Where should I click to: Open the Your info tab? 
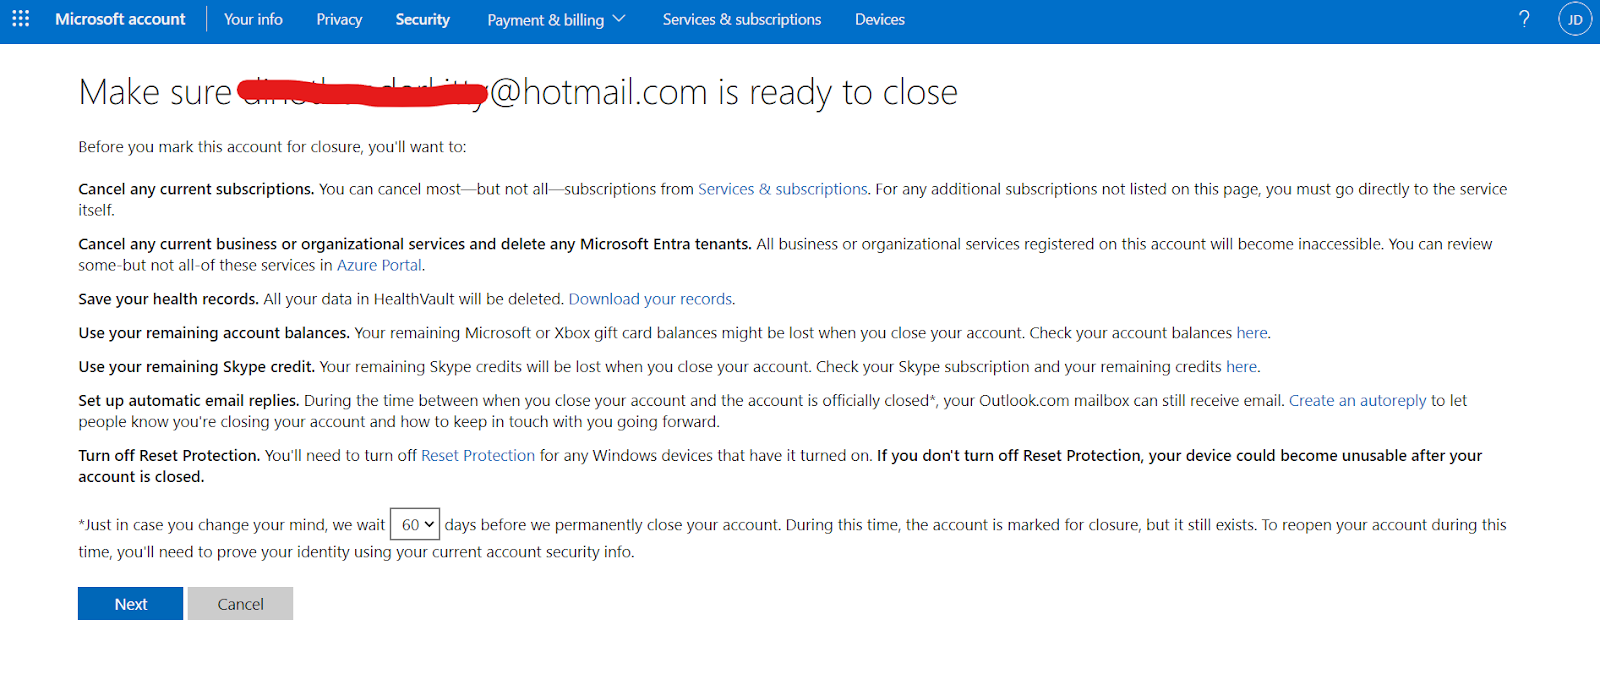(x=253, y=19)
